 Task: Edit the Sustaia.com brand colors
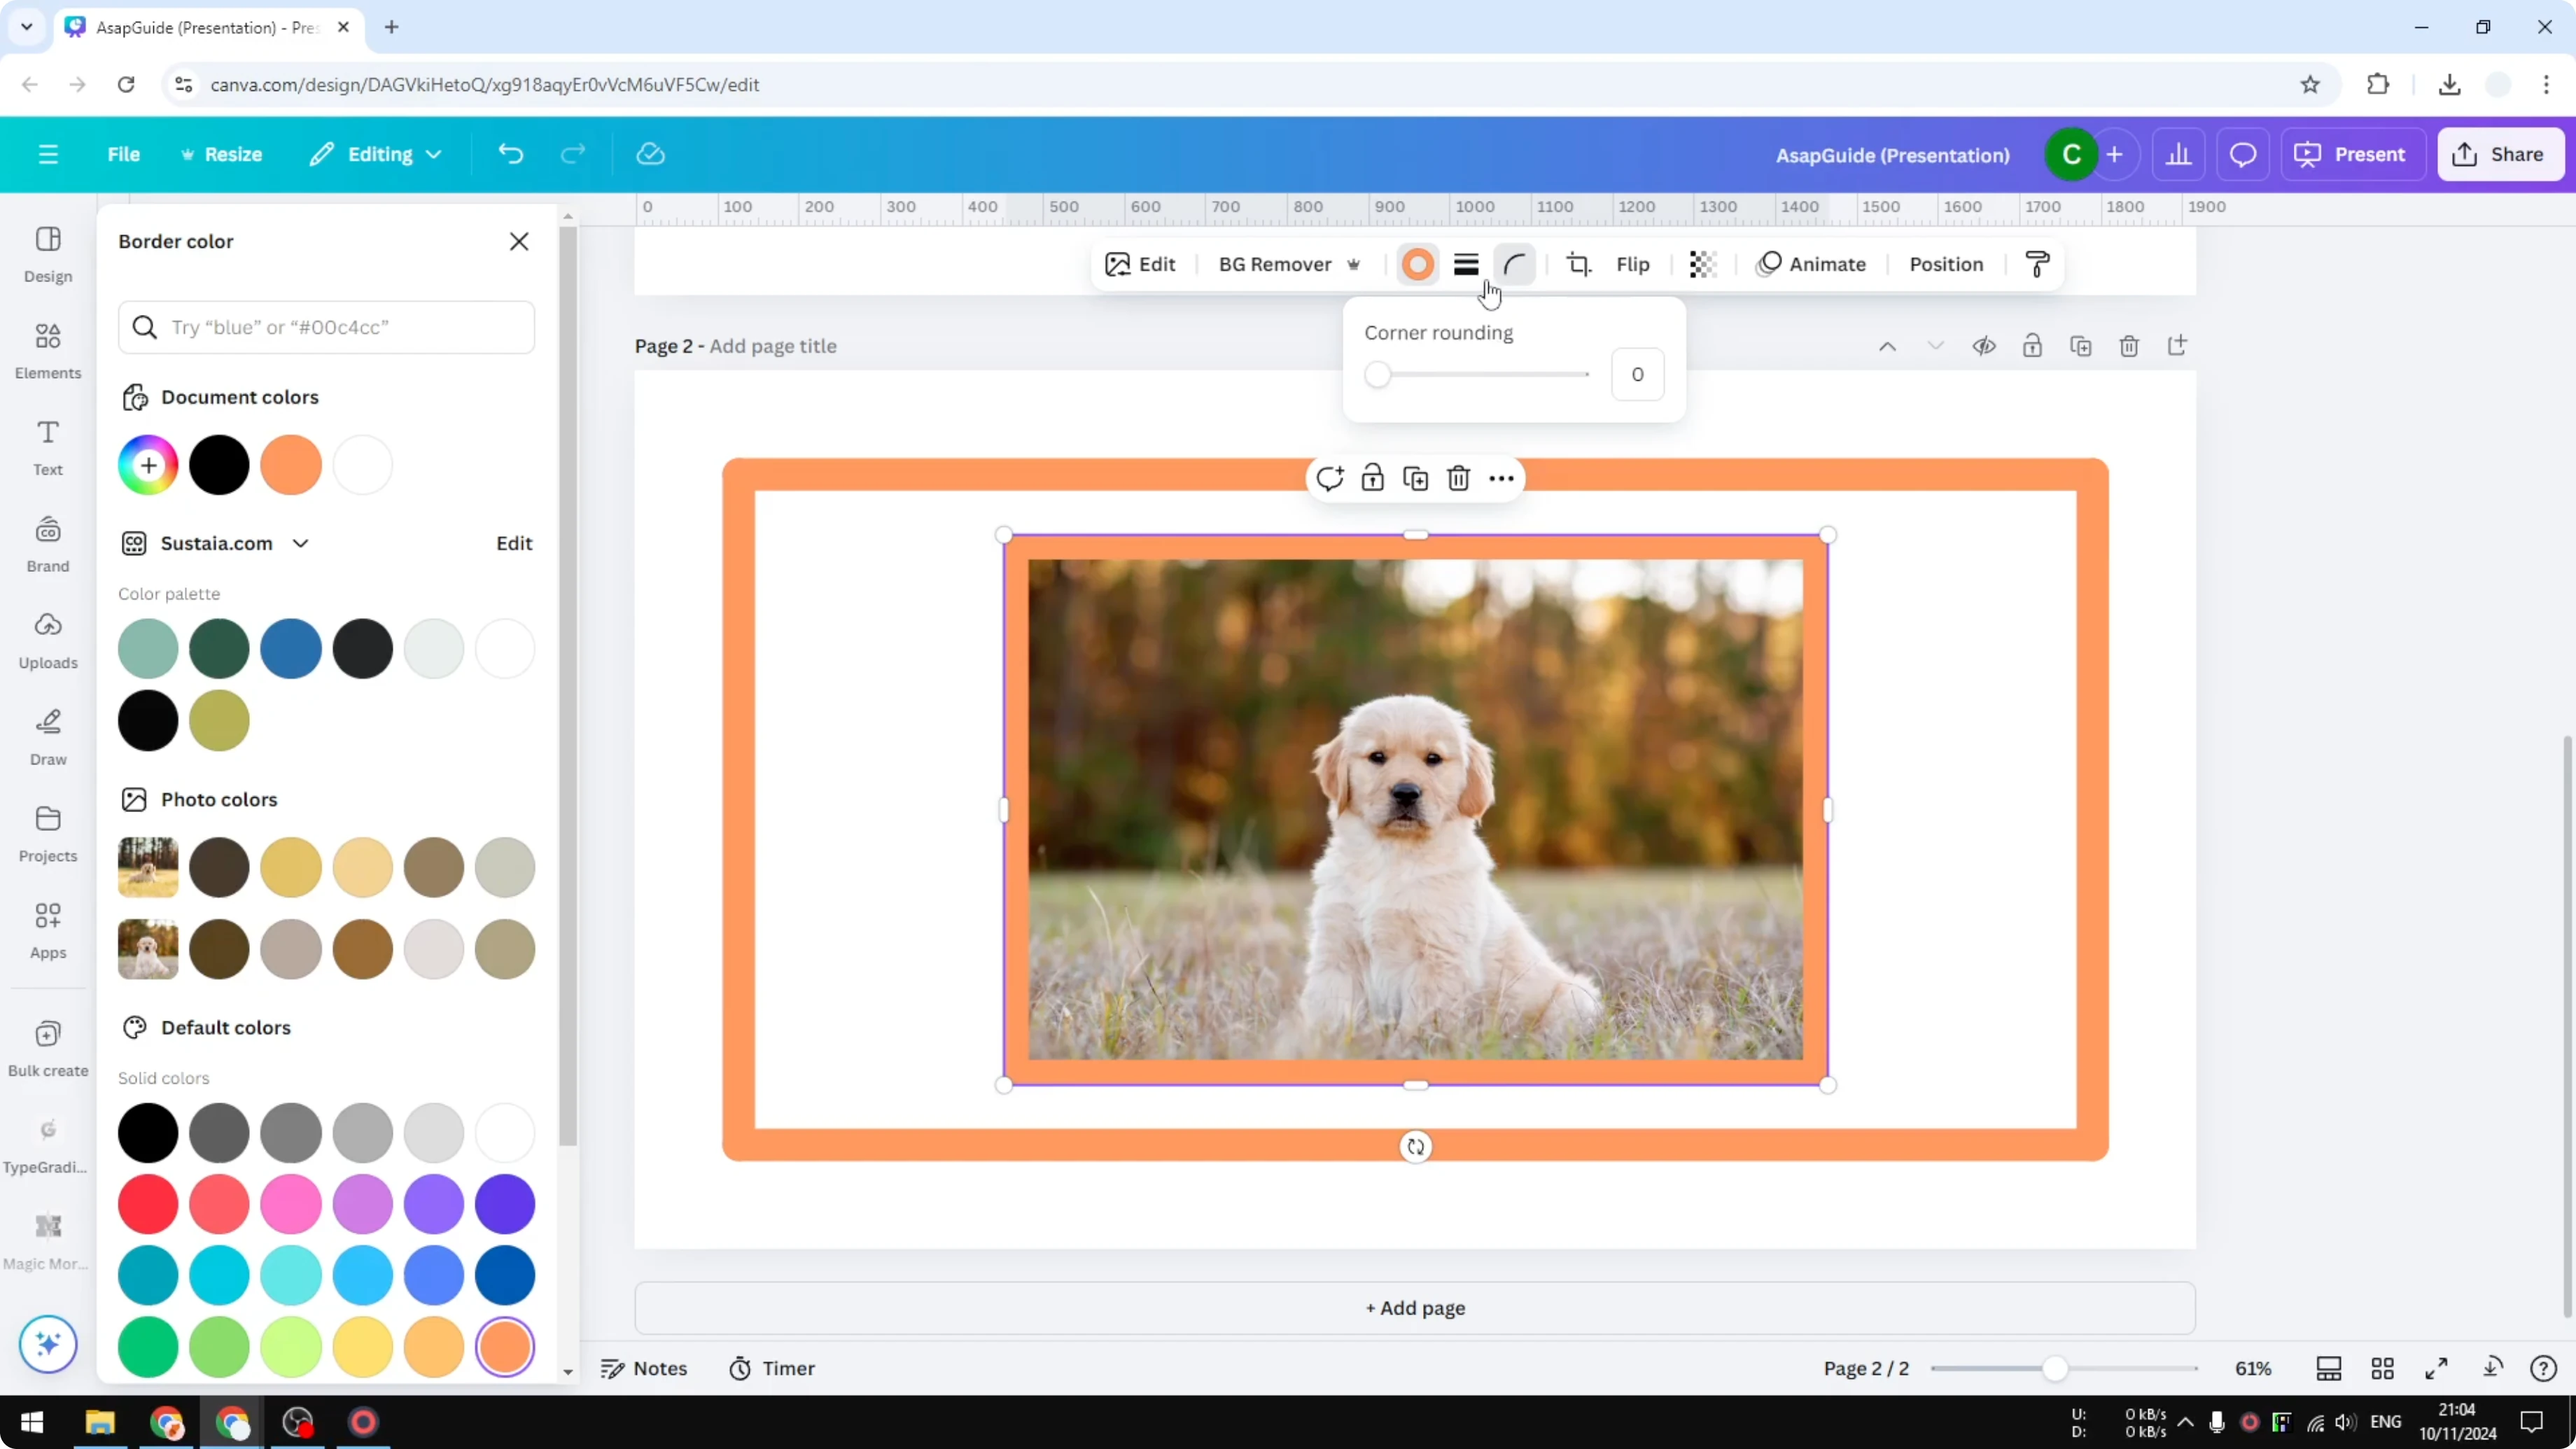coord(513,543)
